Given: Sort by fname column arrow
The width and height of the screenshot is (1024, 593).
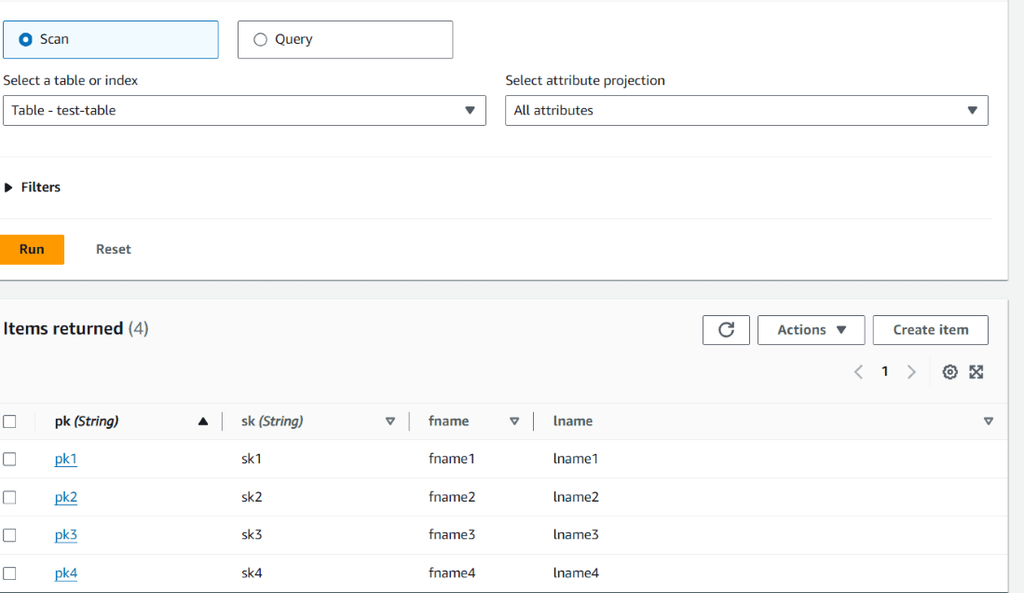Looking at the screenshot, I should click(x=514, y=422).
